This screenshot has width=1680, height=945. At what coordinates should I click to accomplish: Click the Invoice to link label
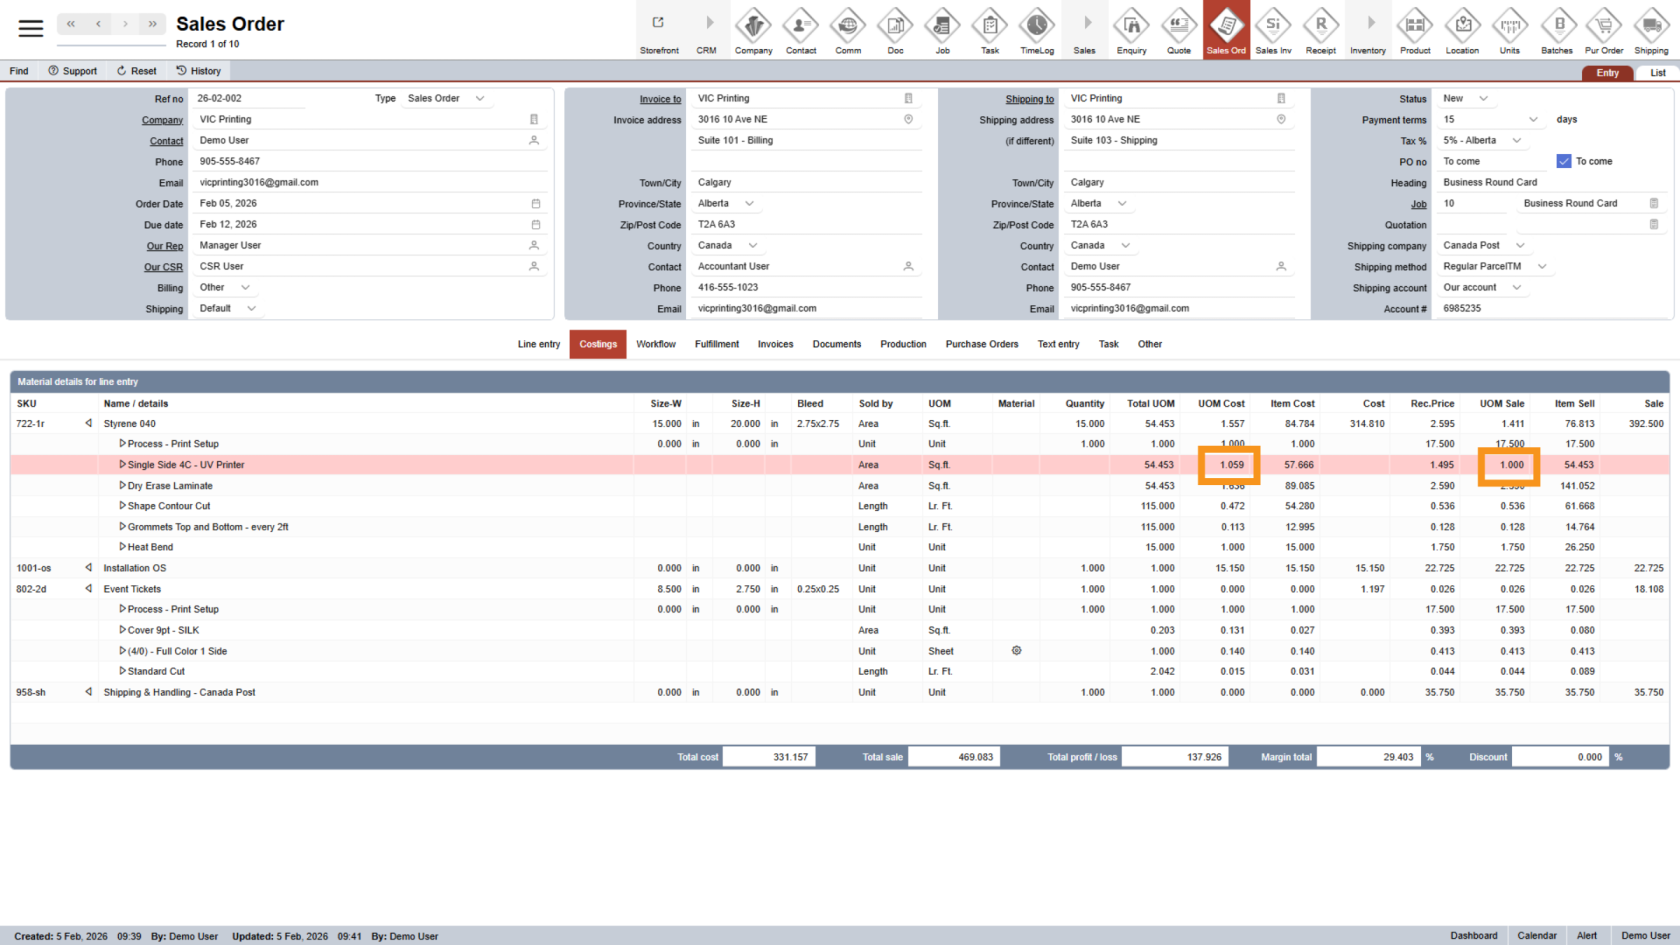pyautogui.click(x=660, y=99)
